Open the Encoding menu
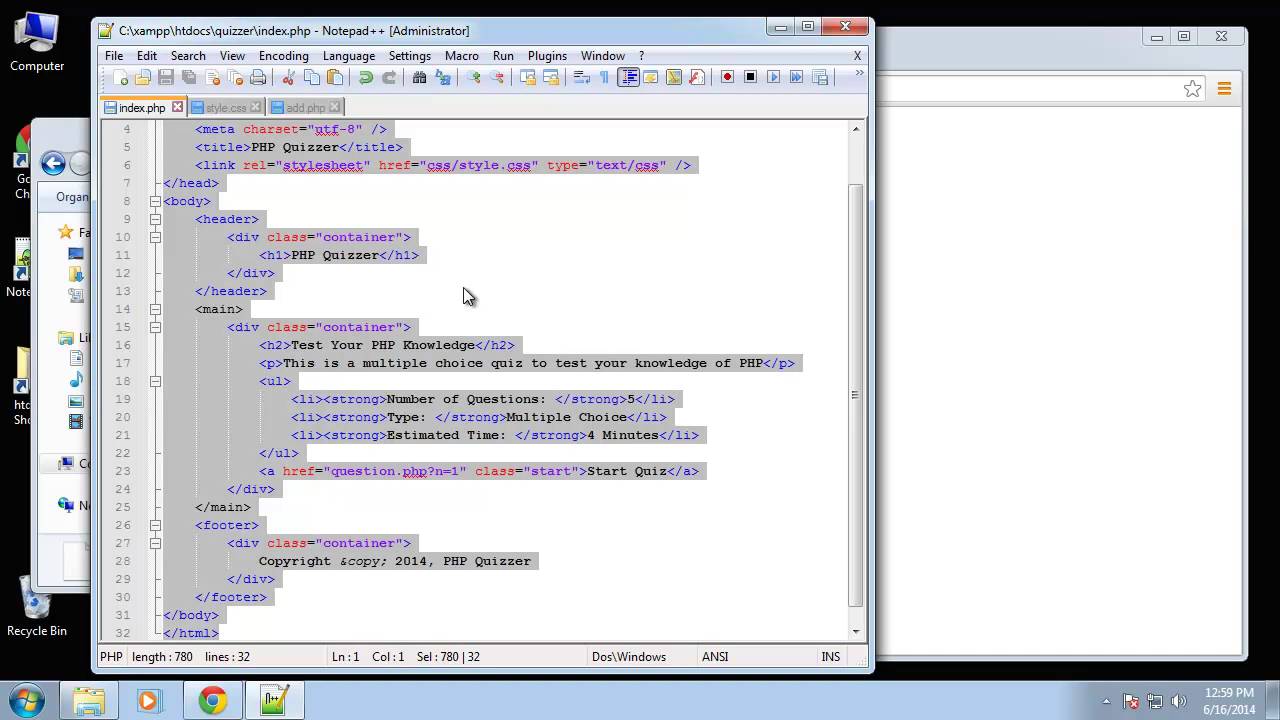The width and height of the screenshot is (1280, 720). (284, 56)
